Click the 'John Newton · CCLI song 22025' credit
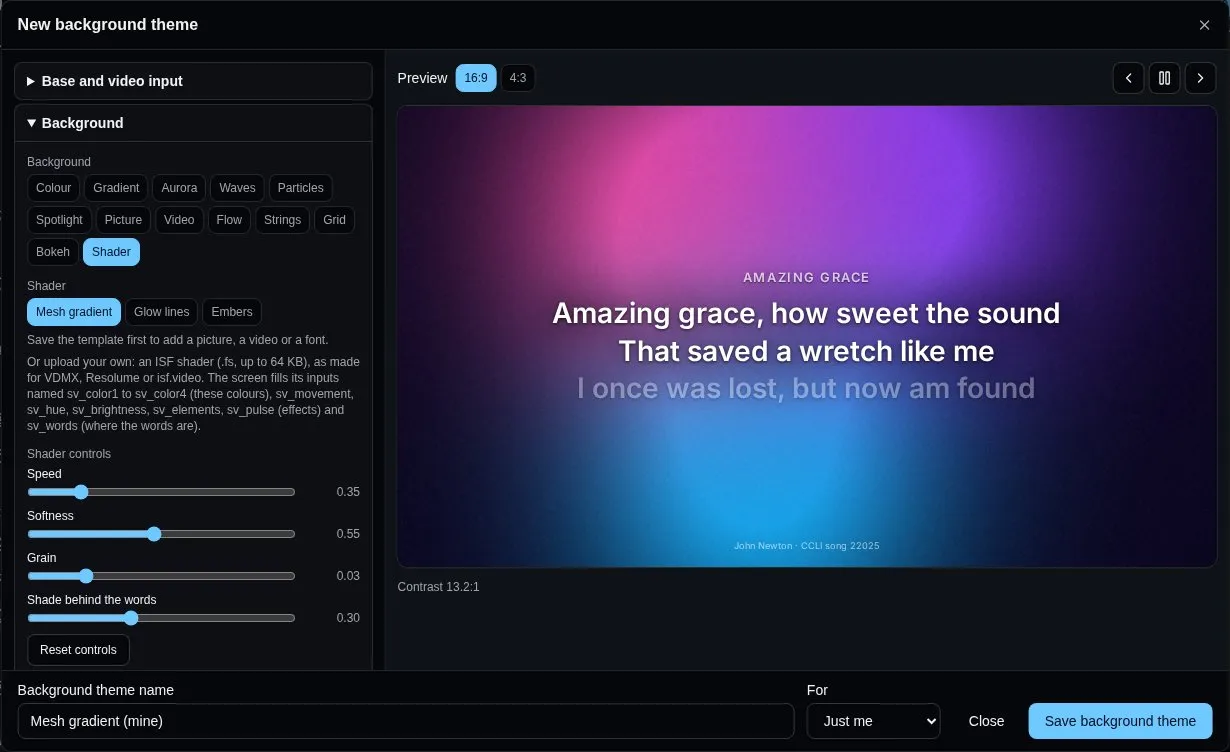 point(806,546)
